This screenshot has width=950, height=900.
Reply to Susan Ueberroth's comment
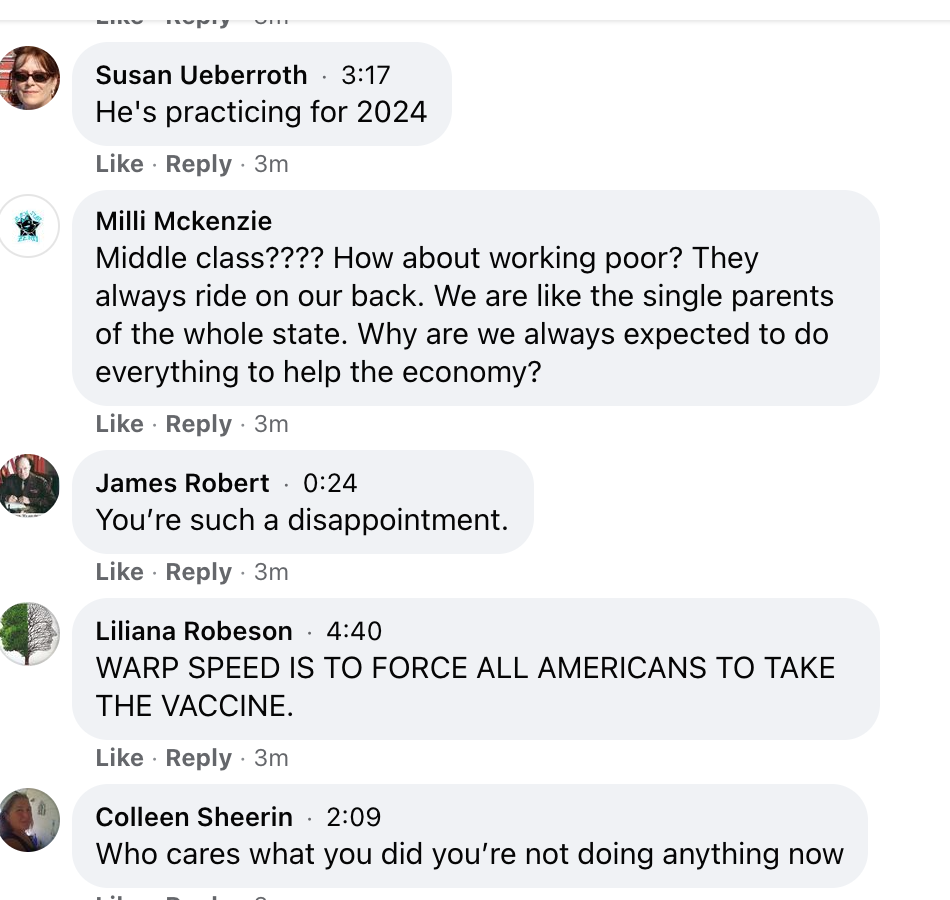198,164
